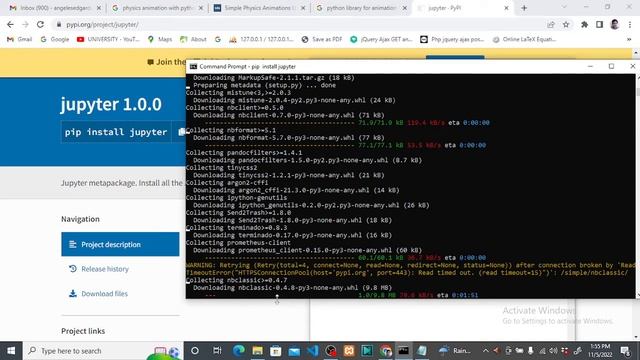Open Microsoft Store from taskbar

pos(276,351)
